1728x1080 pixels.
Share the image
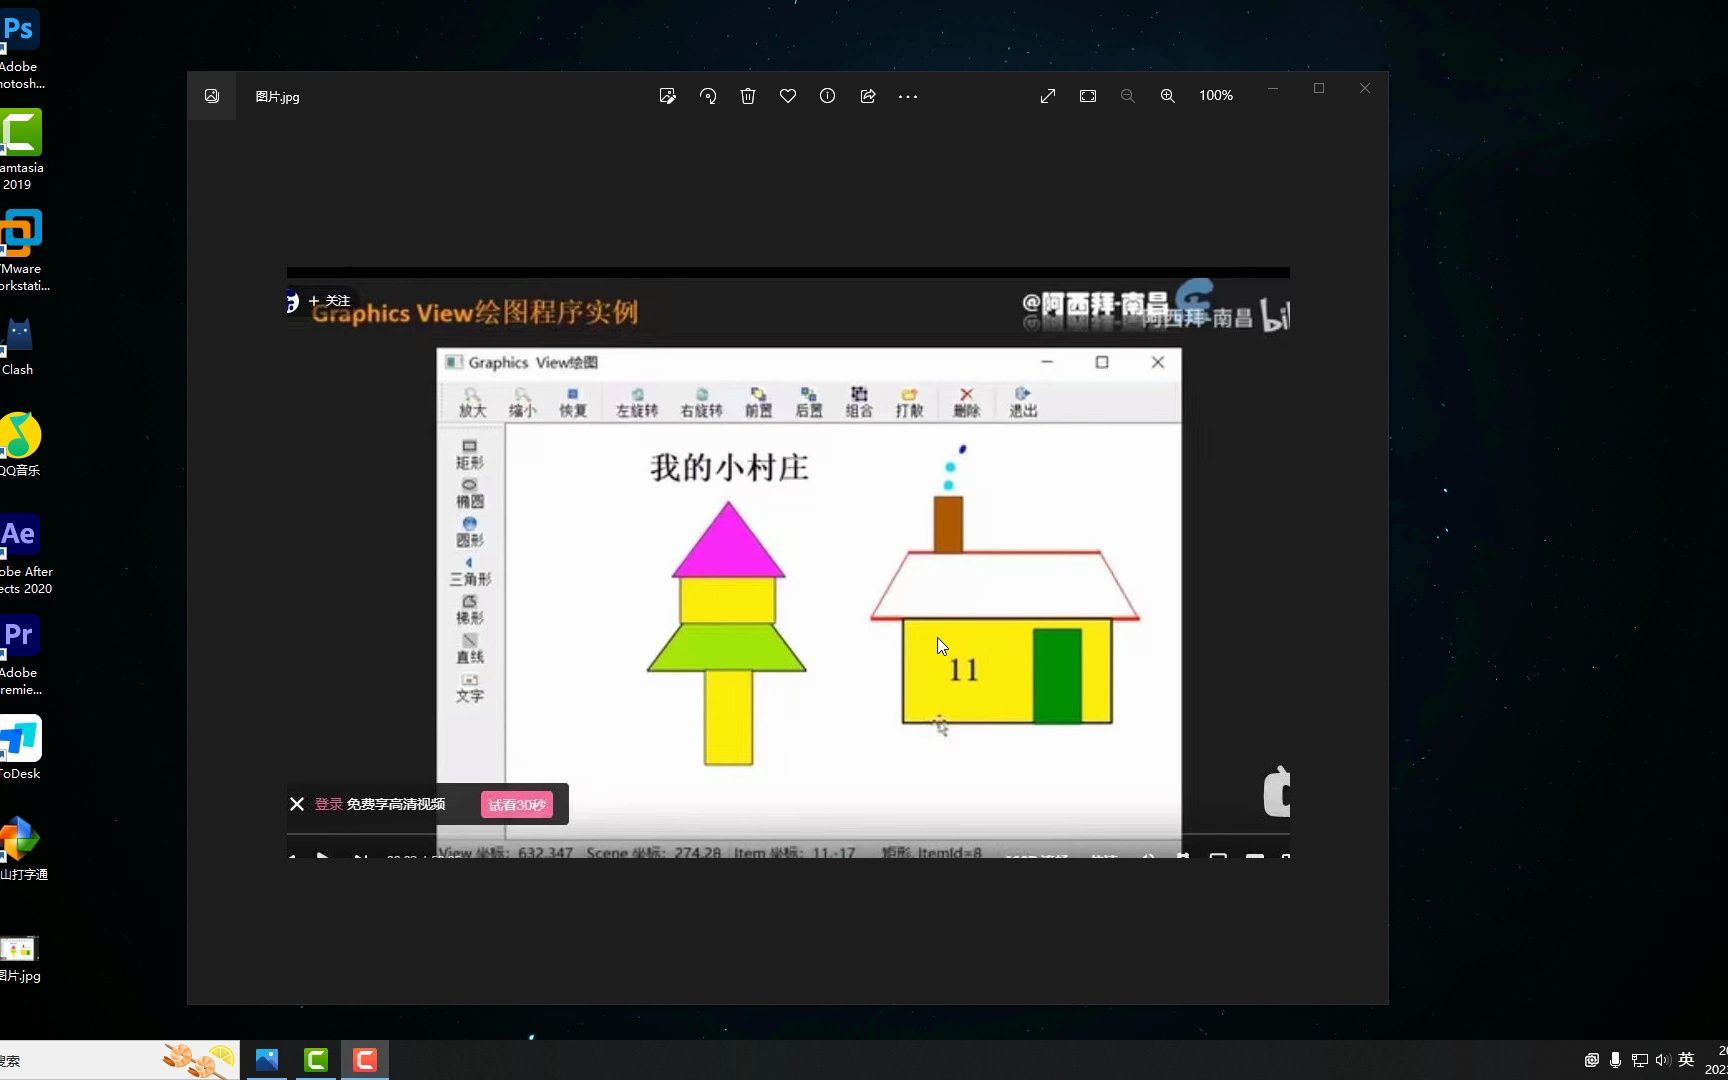868,95
